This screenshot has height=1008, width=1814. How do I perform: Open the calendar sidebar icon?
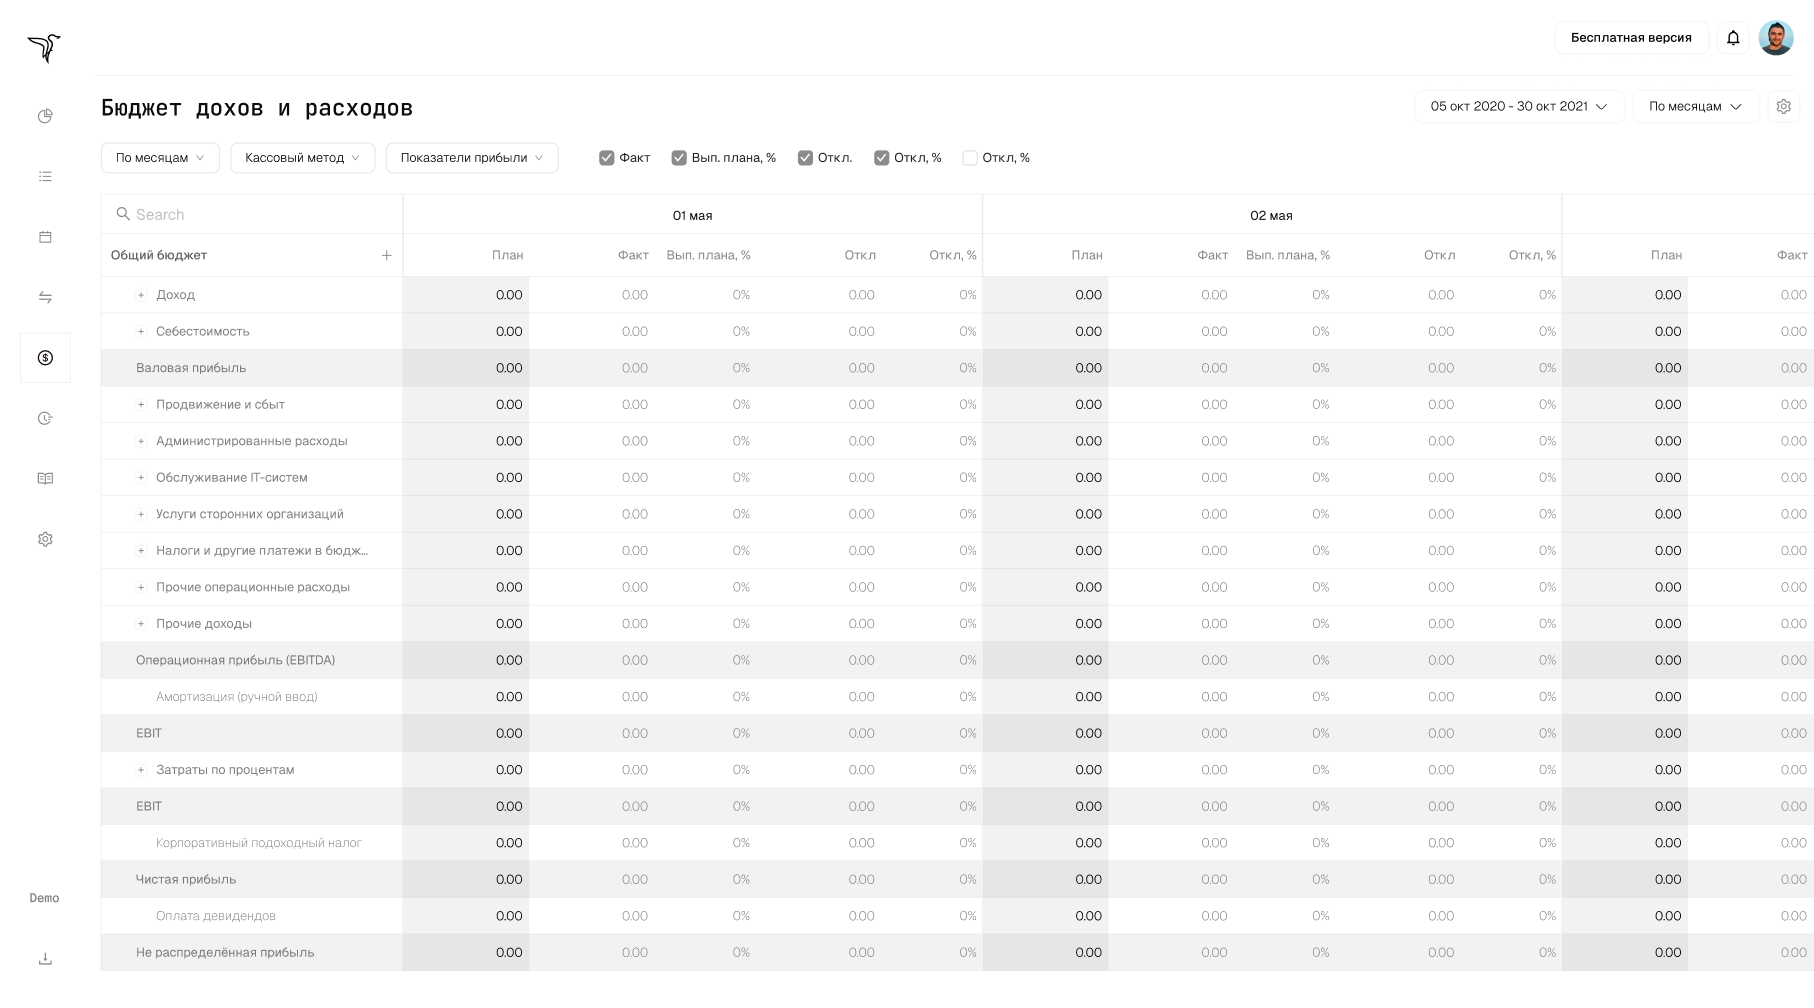click(x=45, y=237)
